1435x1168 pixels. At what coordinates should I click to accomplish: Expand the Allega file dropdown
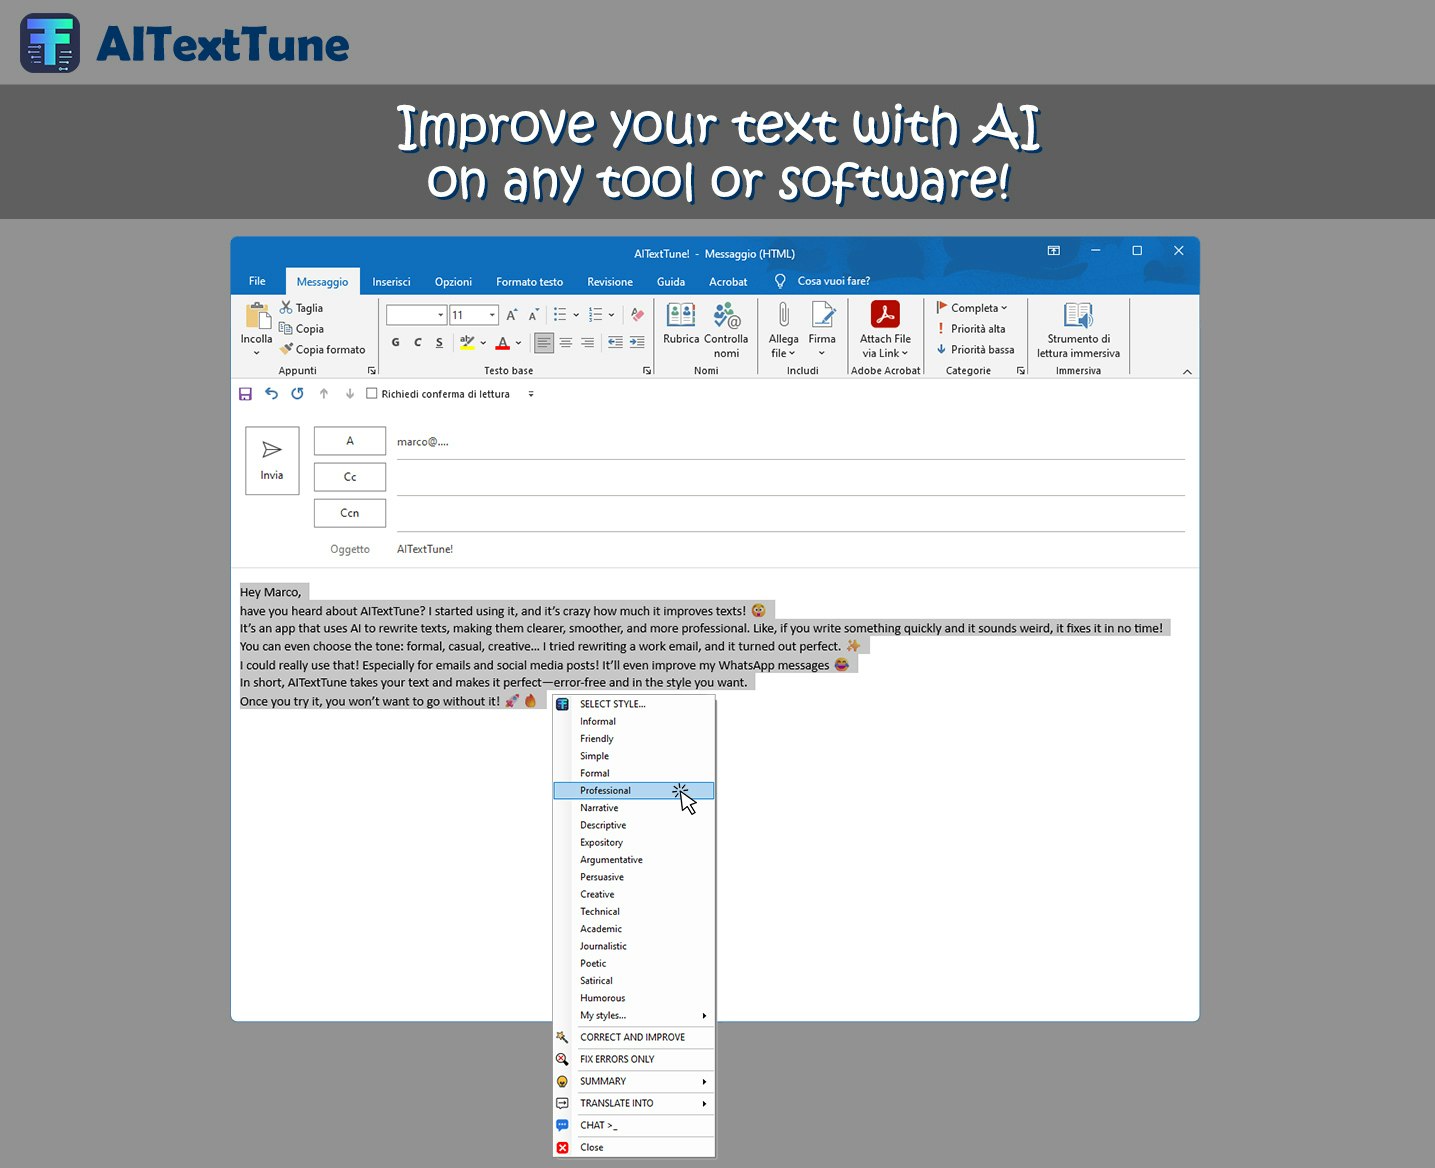[783, 346]
